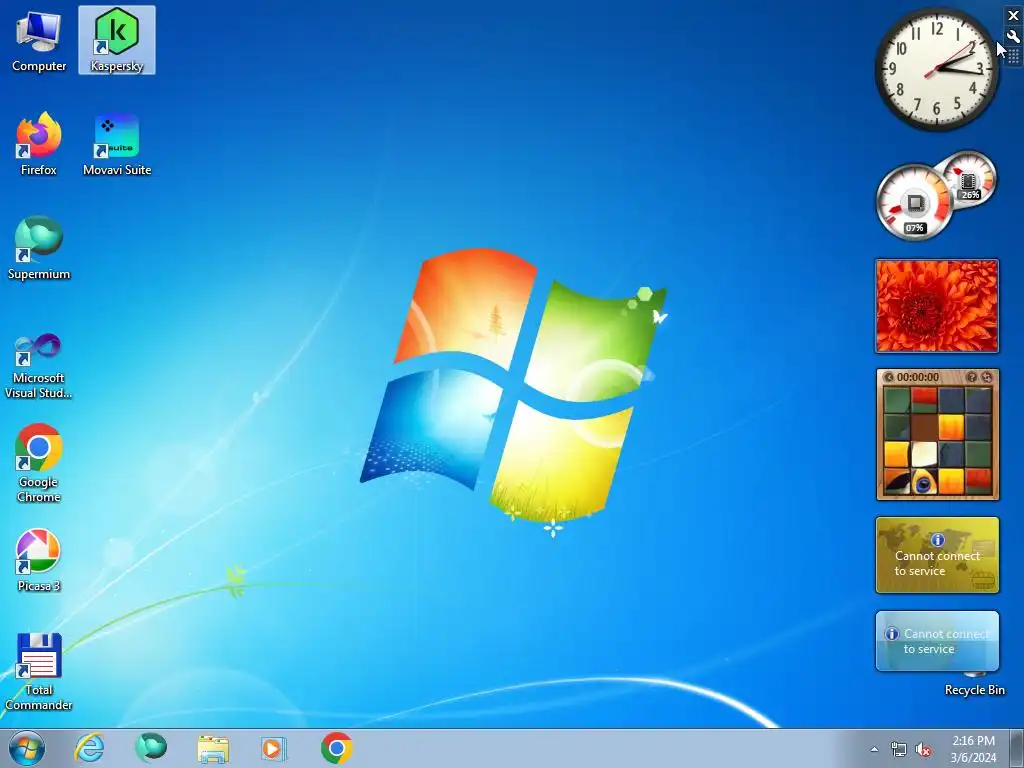
Task: Click the blue Cannot connect weather gadget
Action: coord(937,641)
